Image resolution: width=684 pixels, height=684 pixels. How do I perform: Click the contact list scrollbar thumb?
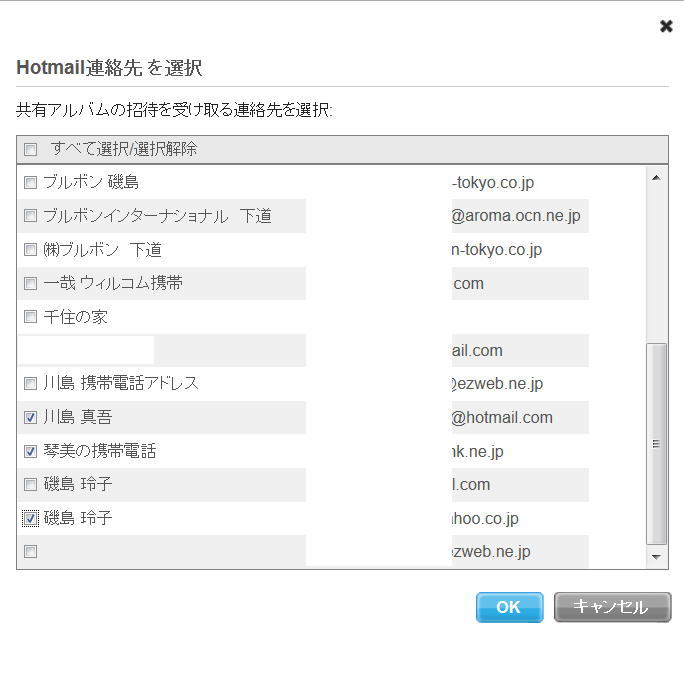[656, 444]
